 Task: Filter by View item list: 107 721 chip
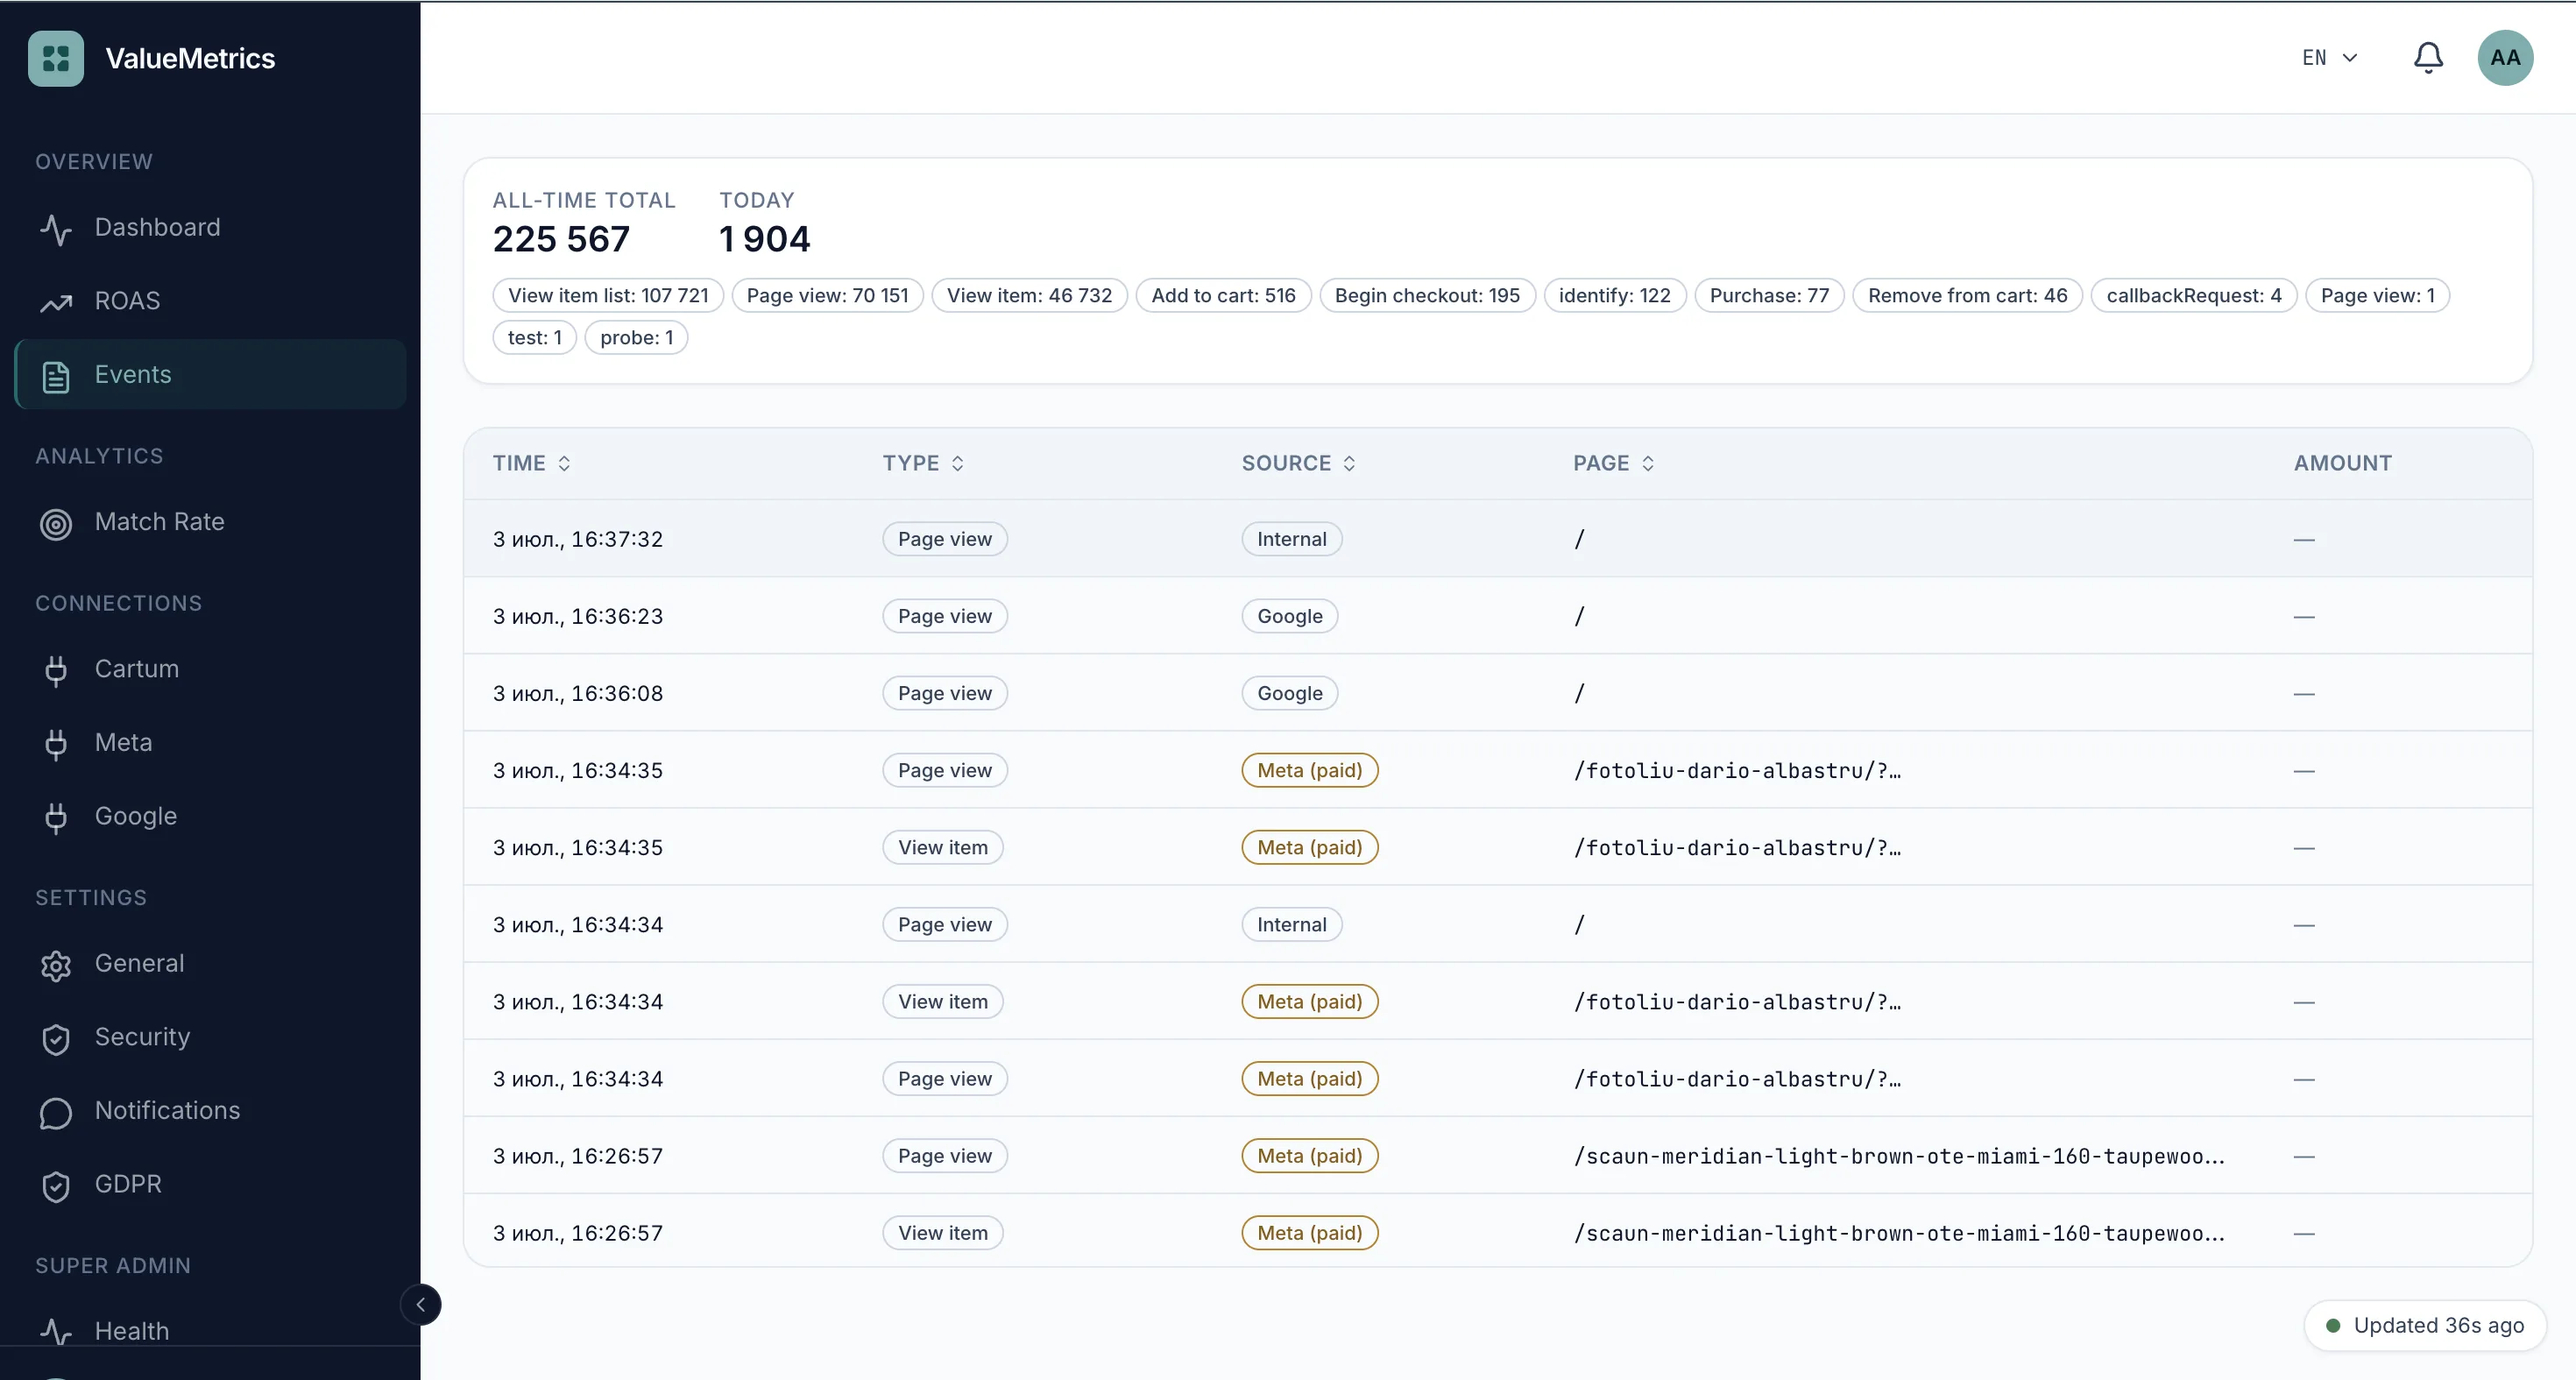(x=608, y=296)
